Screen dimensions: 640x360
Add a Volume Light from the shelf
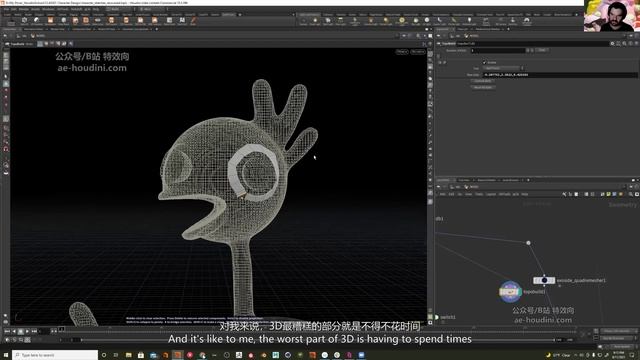pyautogui.click(x=371, y=20)
